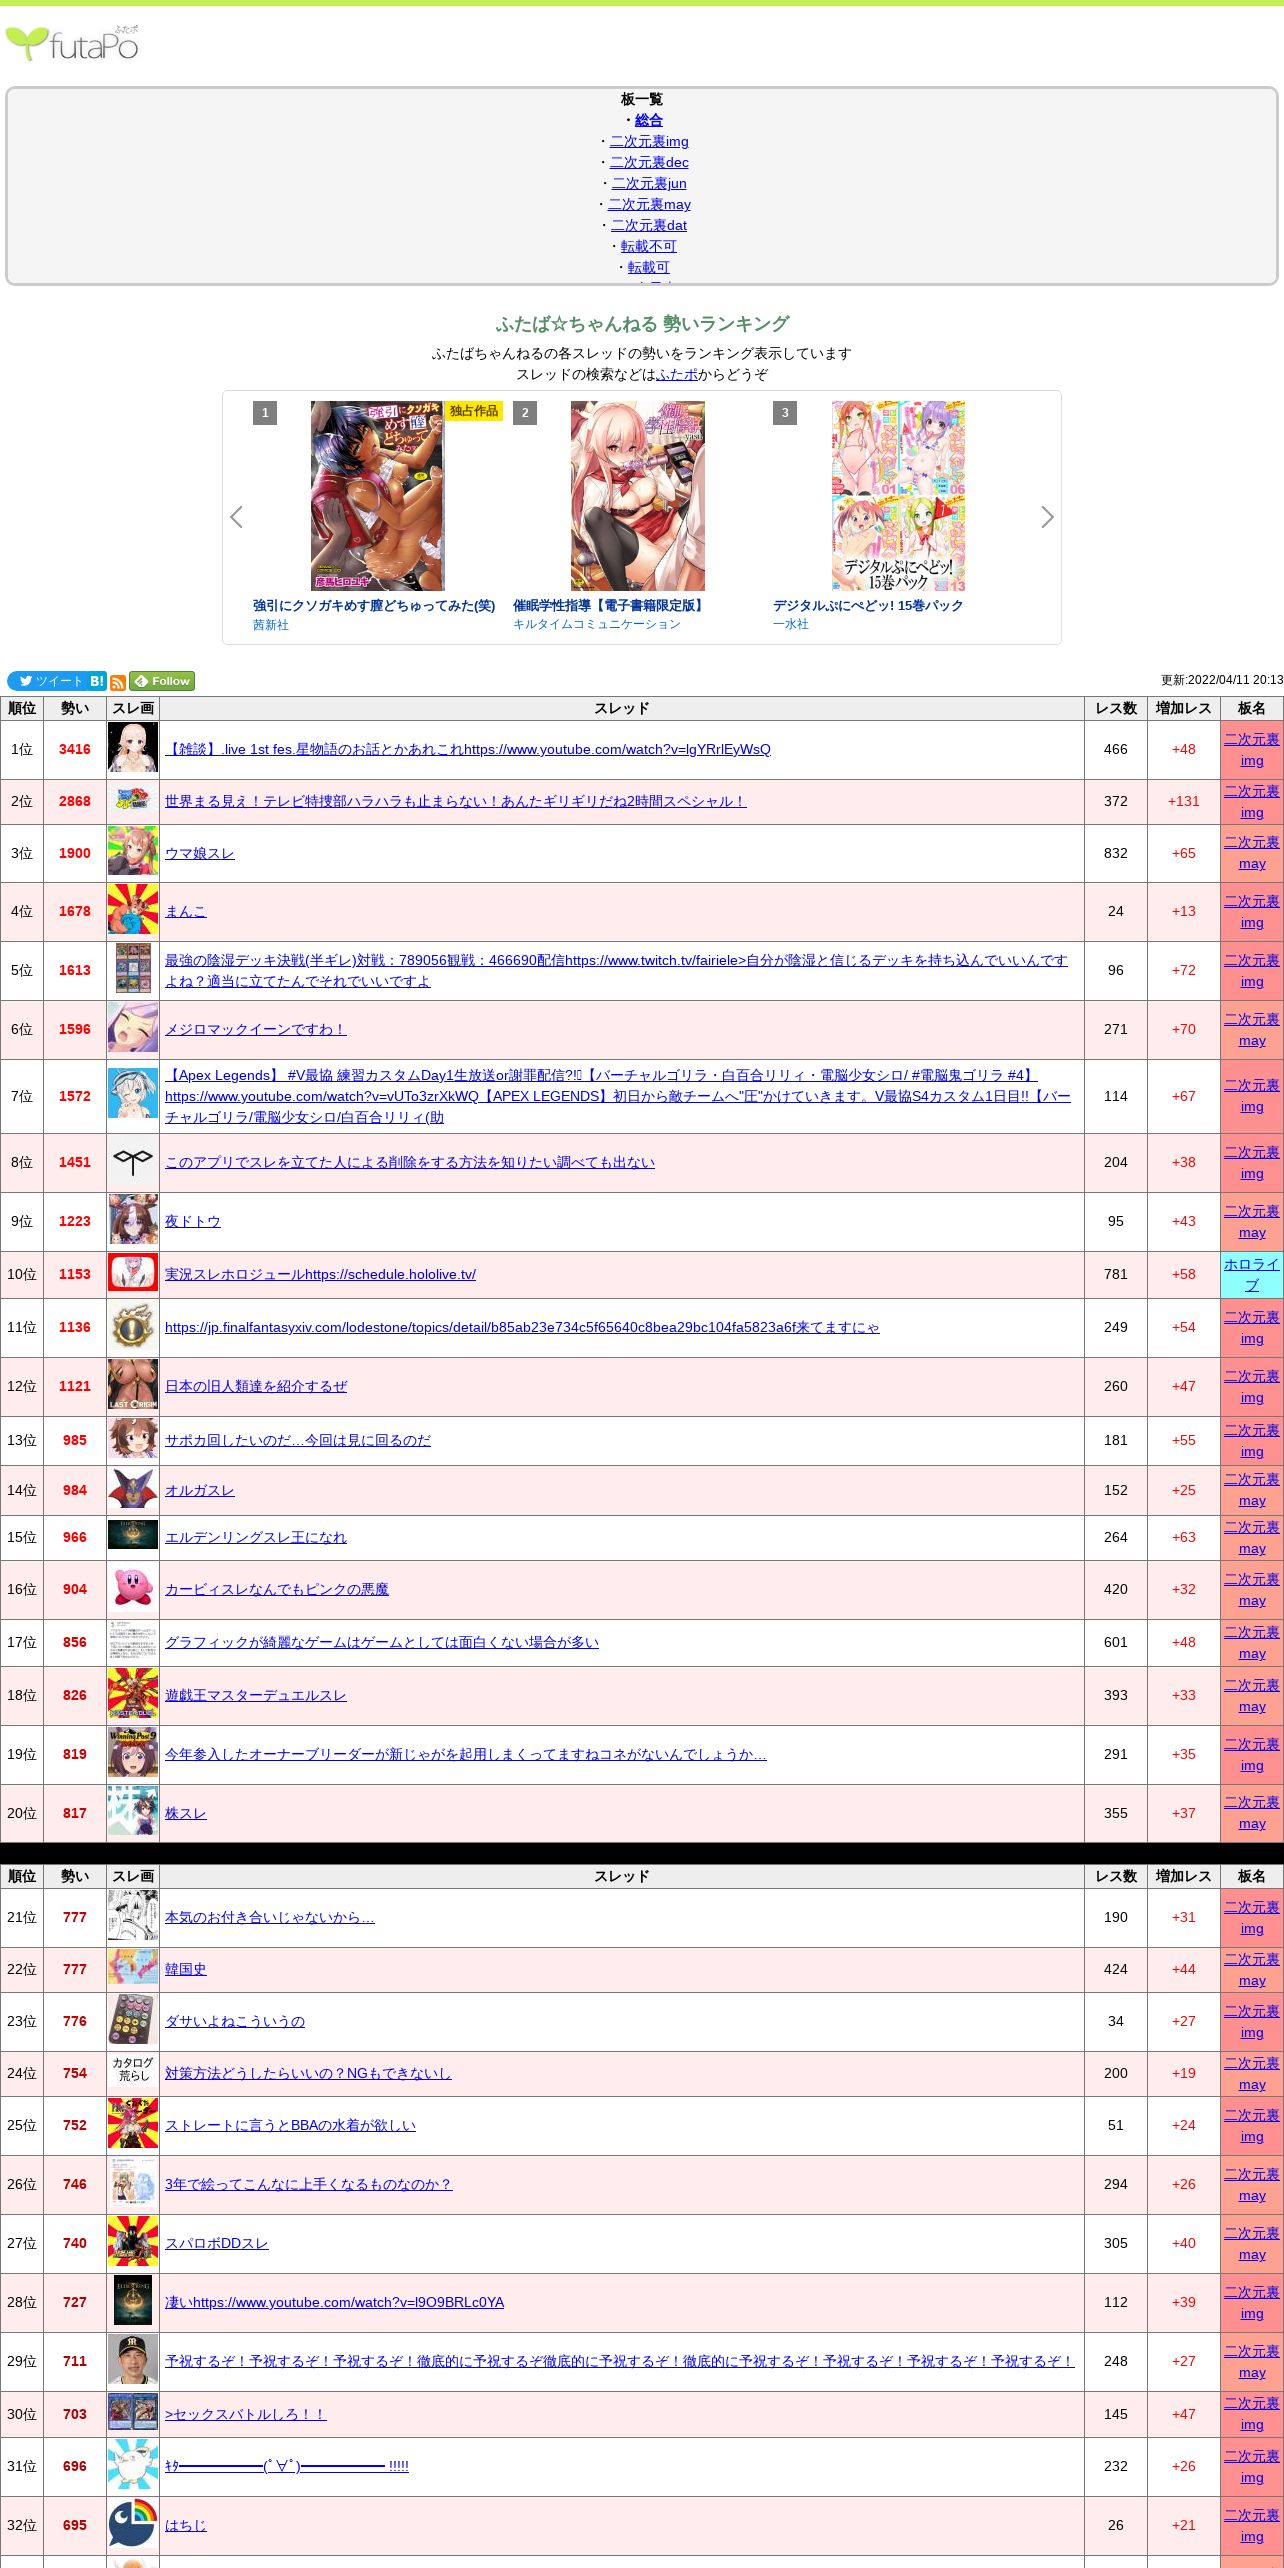Select 二次元裏dat in the board list
This screenshot has width=1284, height=2568.
(x=649, y=225)
